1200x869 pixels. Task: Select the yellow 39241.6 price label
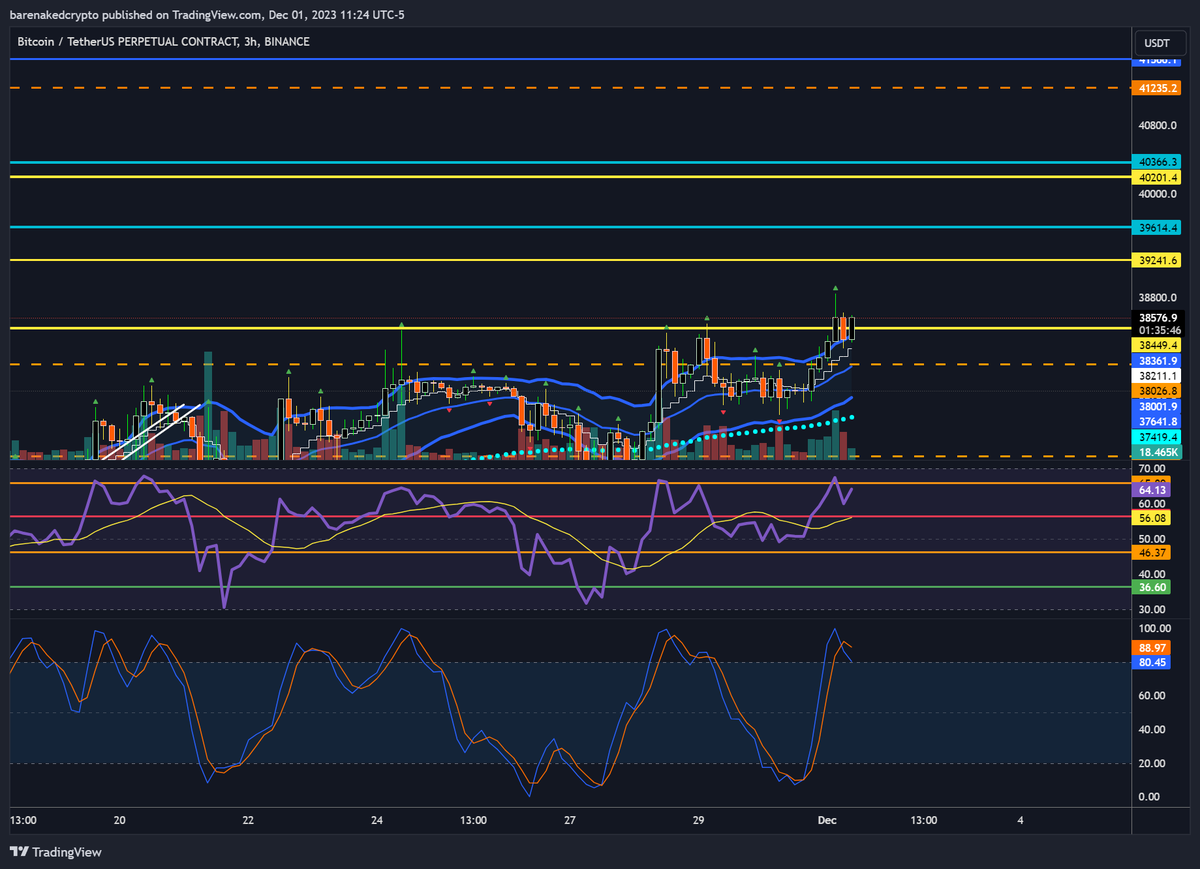[x=1158, y=260]
